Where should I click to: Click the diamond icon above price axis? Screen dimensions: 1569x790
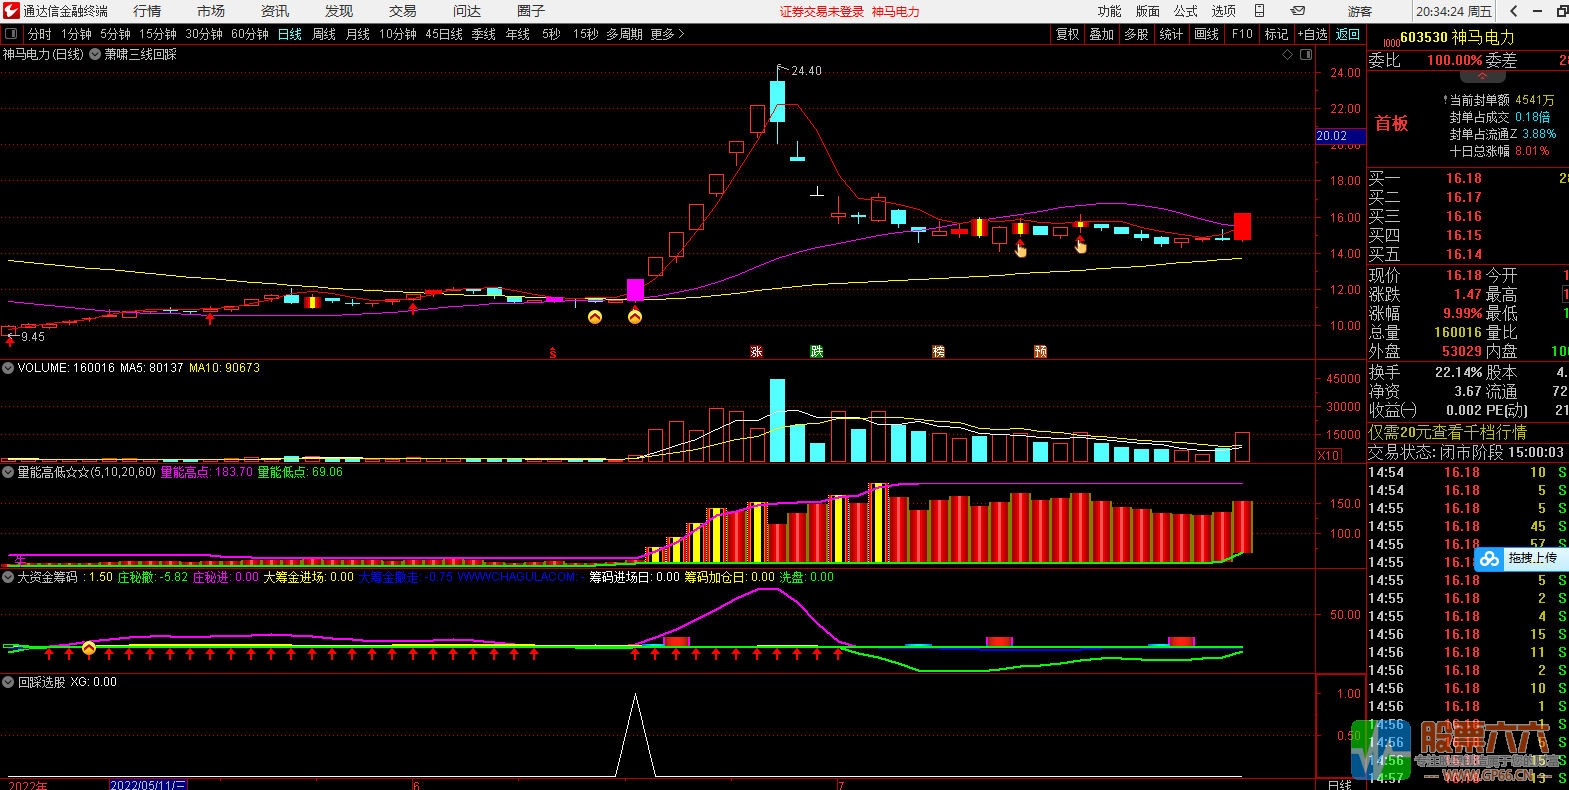pos(1287,55)
